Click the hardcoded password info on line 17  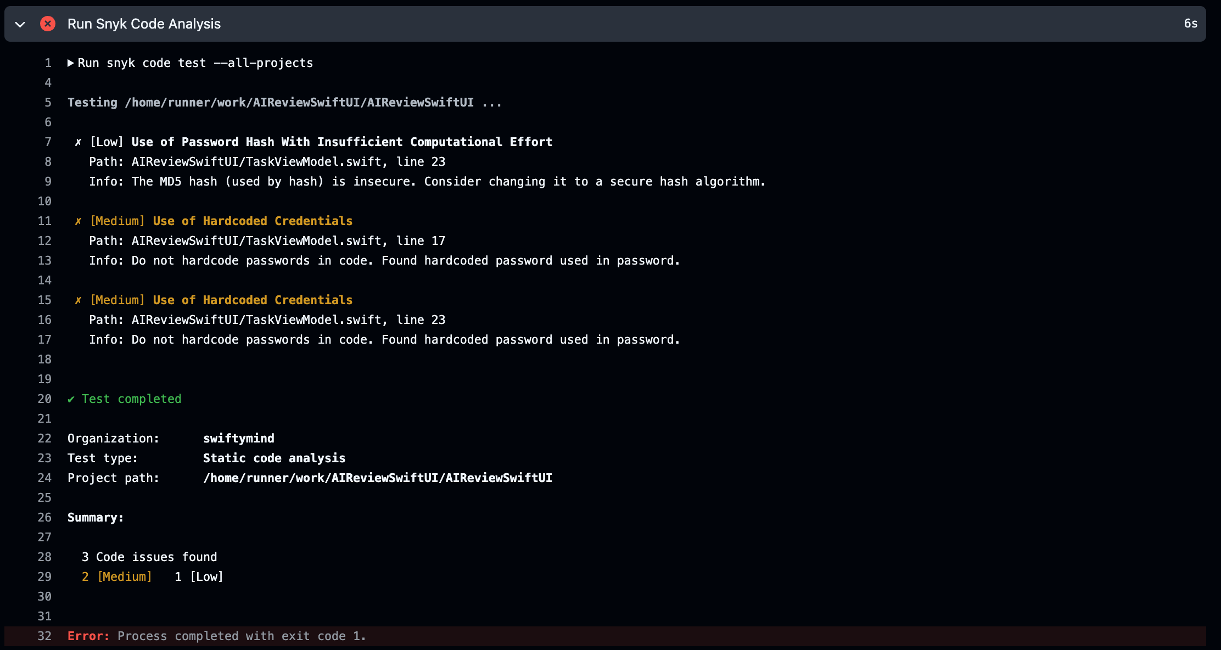coord(384,340)
